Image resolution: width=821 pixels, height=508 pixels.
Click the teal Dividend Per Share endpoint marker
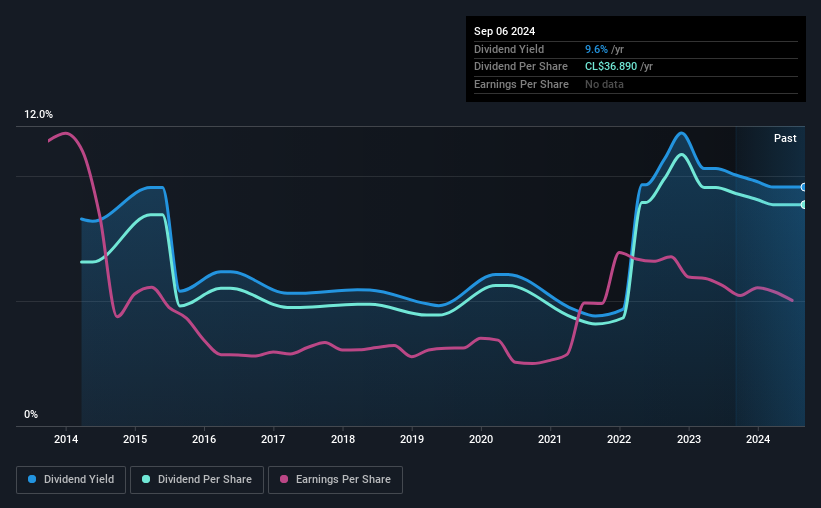click(x=804, y=205)
